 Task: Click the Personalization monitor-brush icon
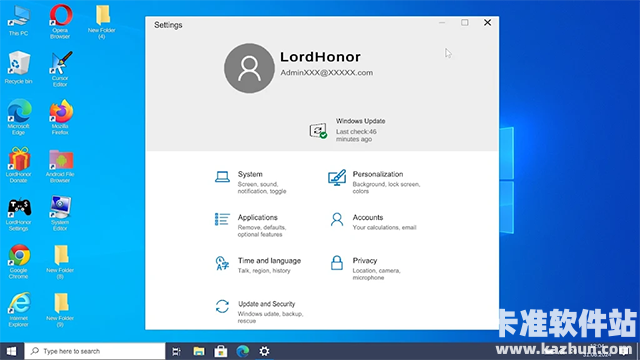coord(337,178)
